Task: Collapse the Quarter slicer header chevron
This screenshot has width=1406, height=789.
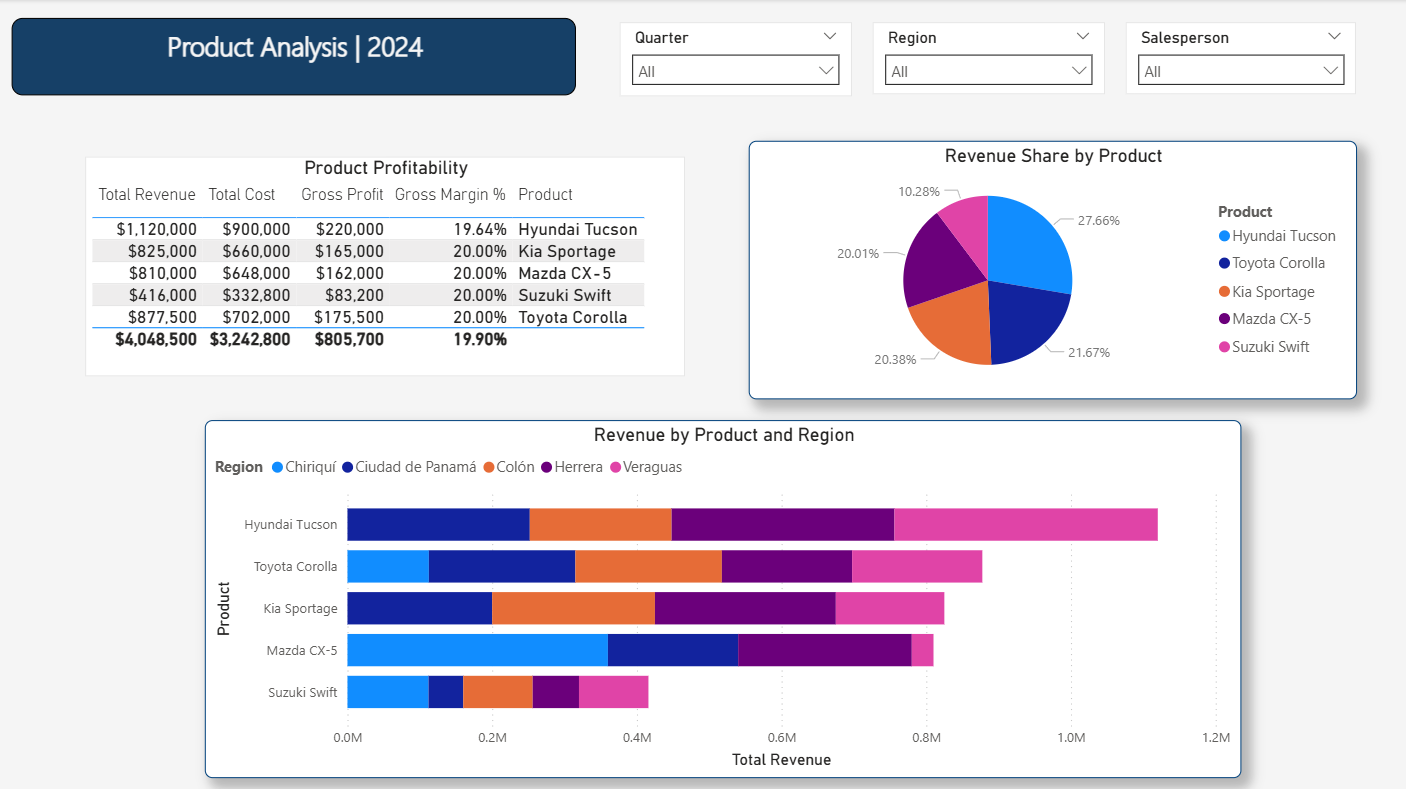Action: pos(829,37)
